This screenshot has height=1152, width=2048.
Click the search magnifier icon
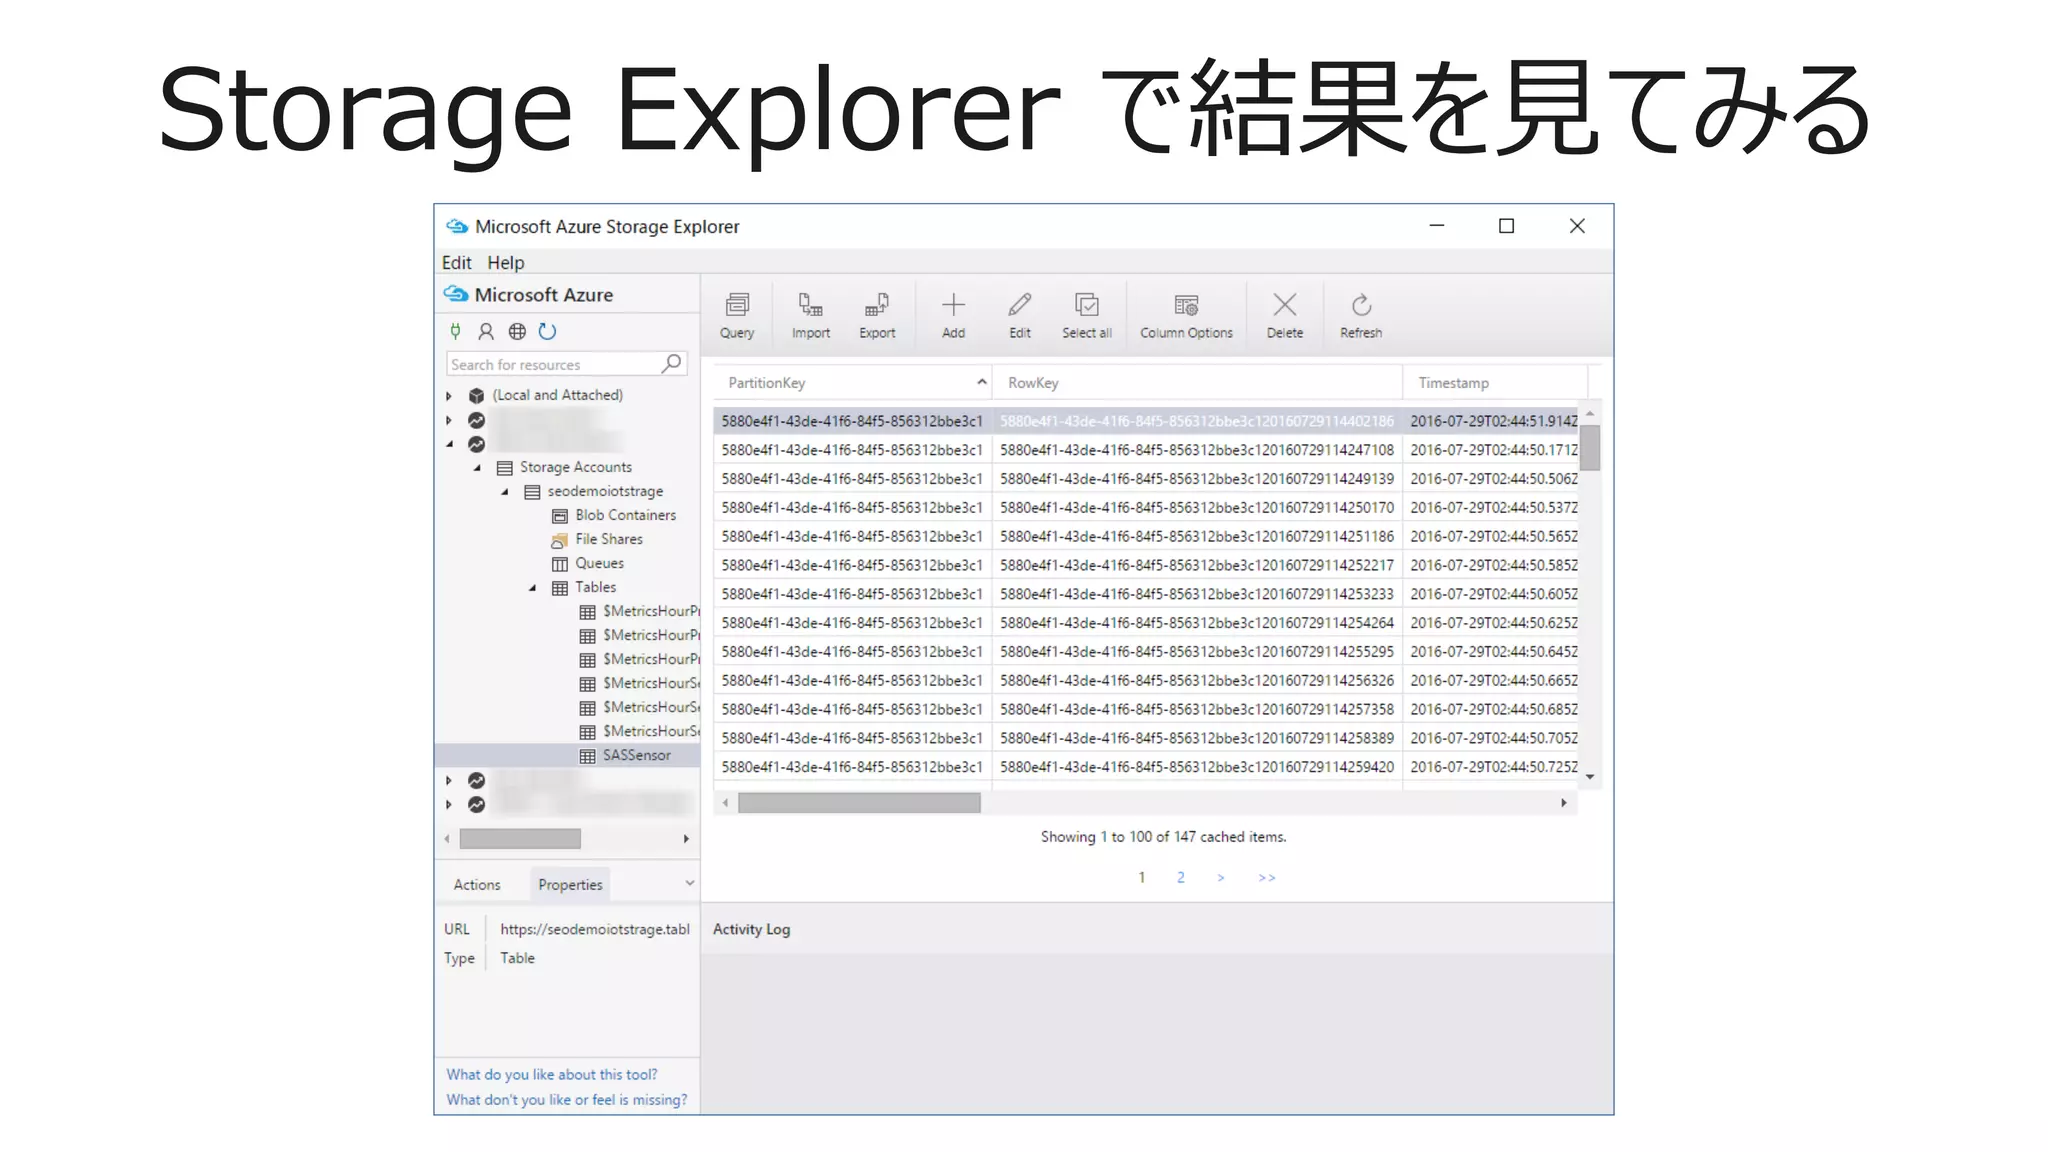pos(672,363)
